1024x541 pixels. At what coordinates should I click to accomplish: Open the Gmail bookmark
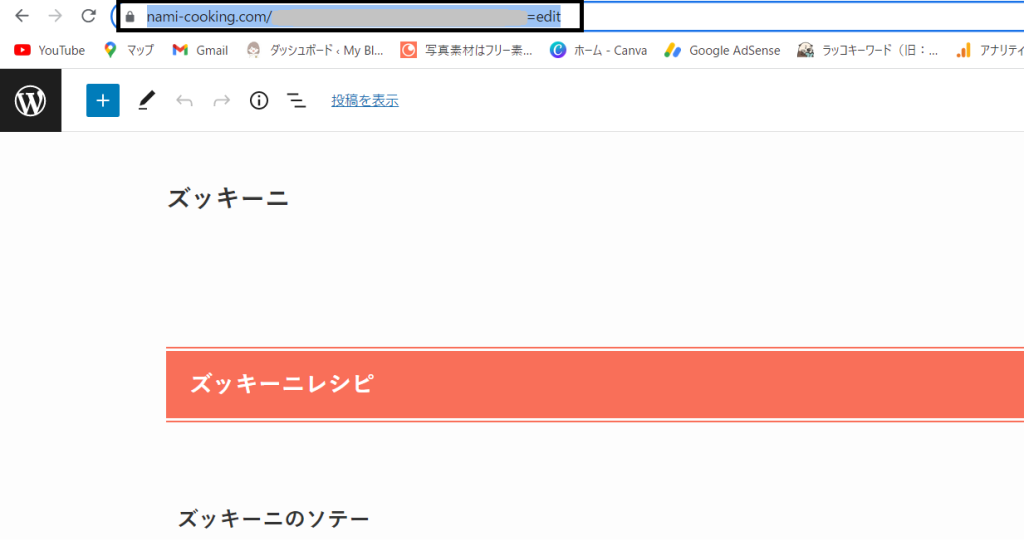coord(200,50)
